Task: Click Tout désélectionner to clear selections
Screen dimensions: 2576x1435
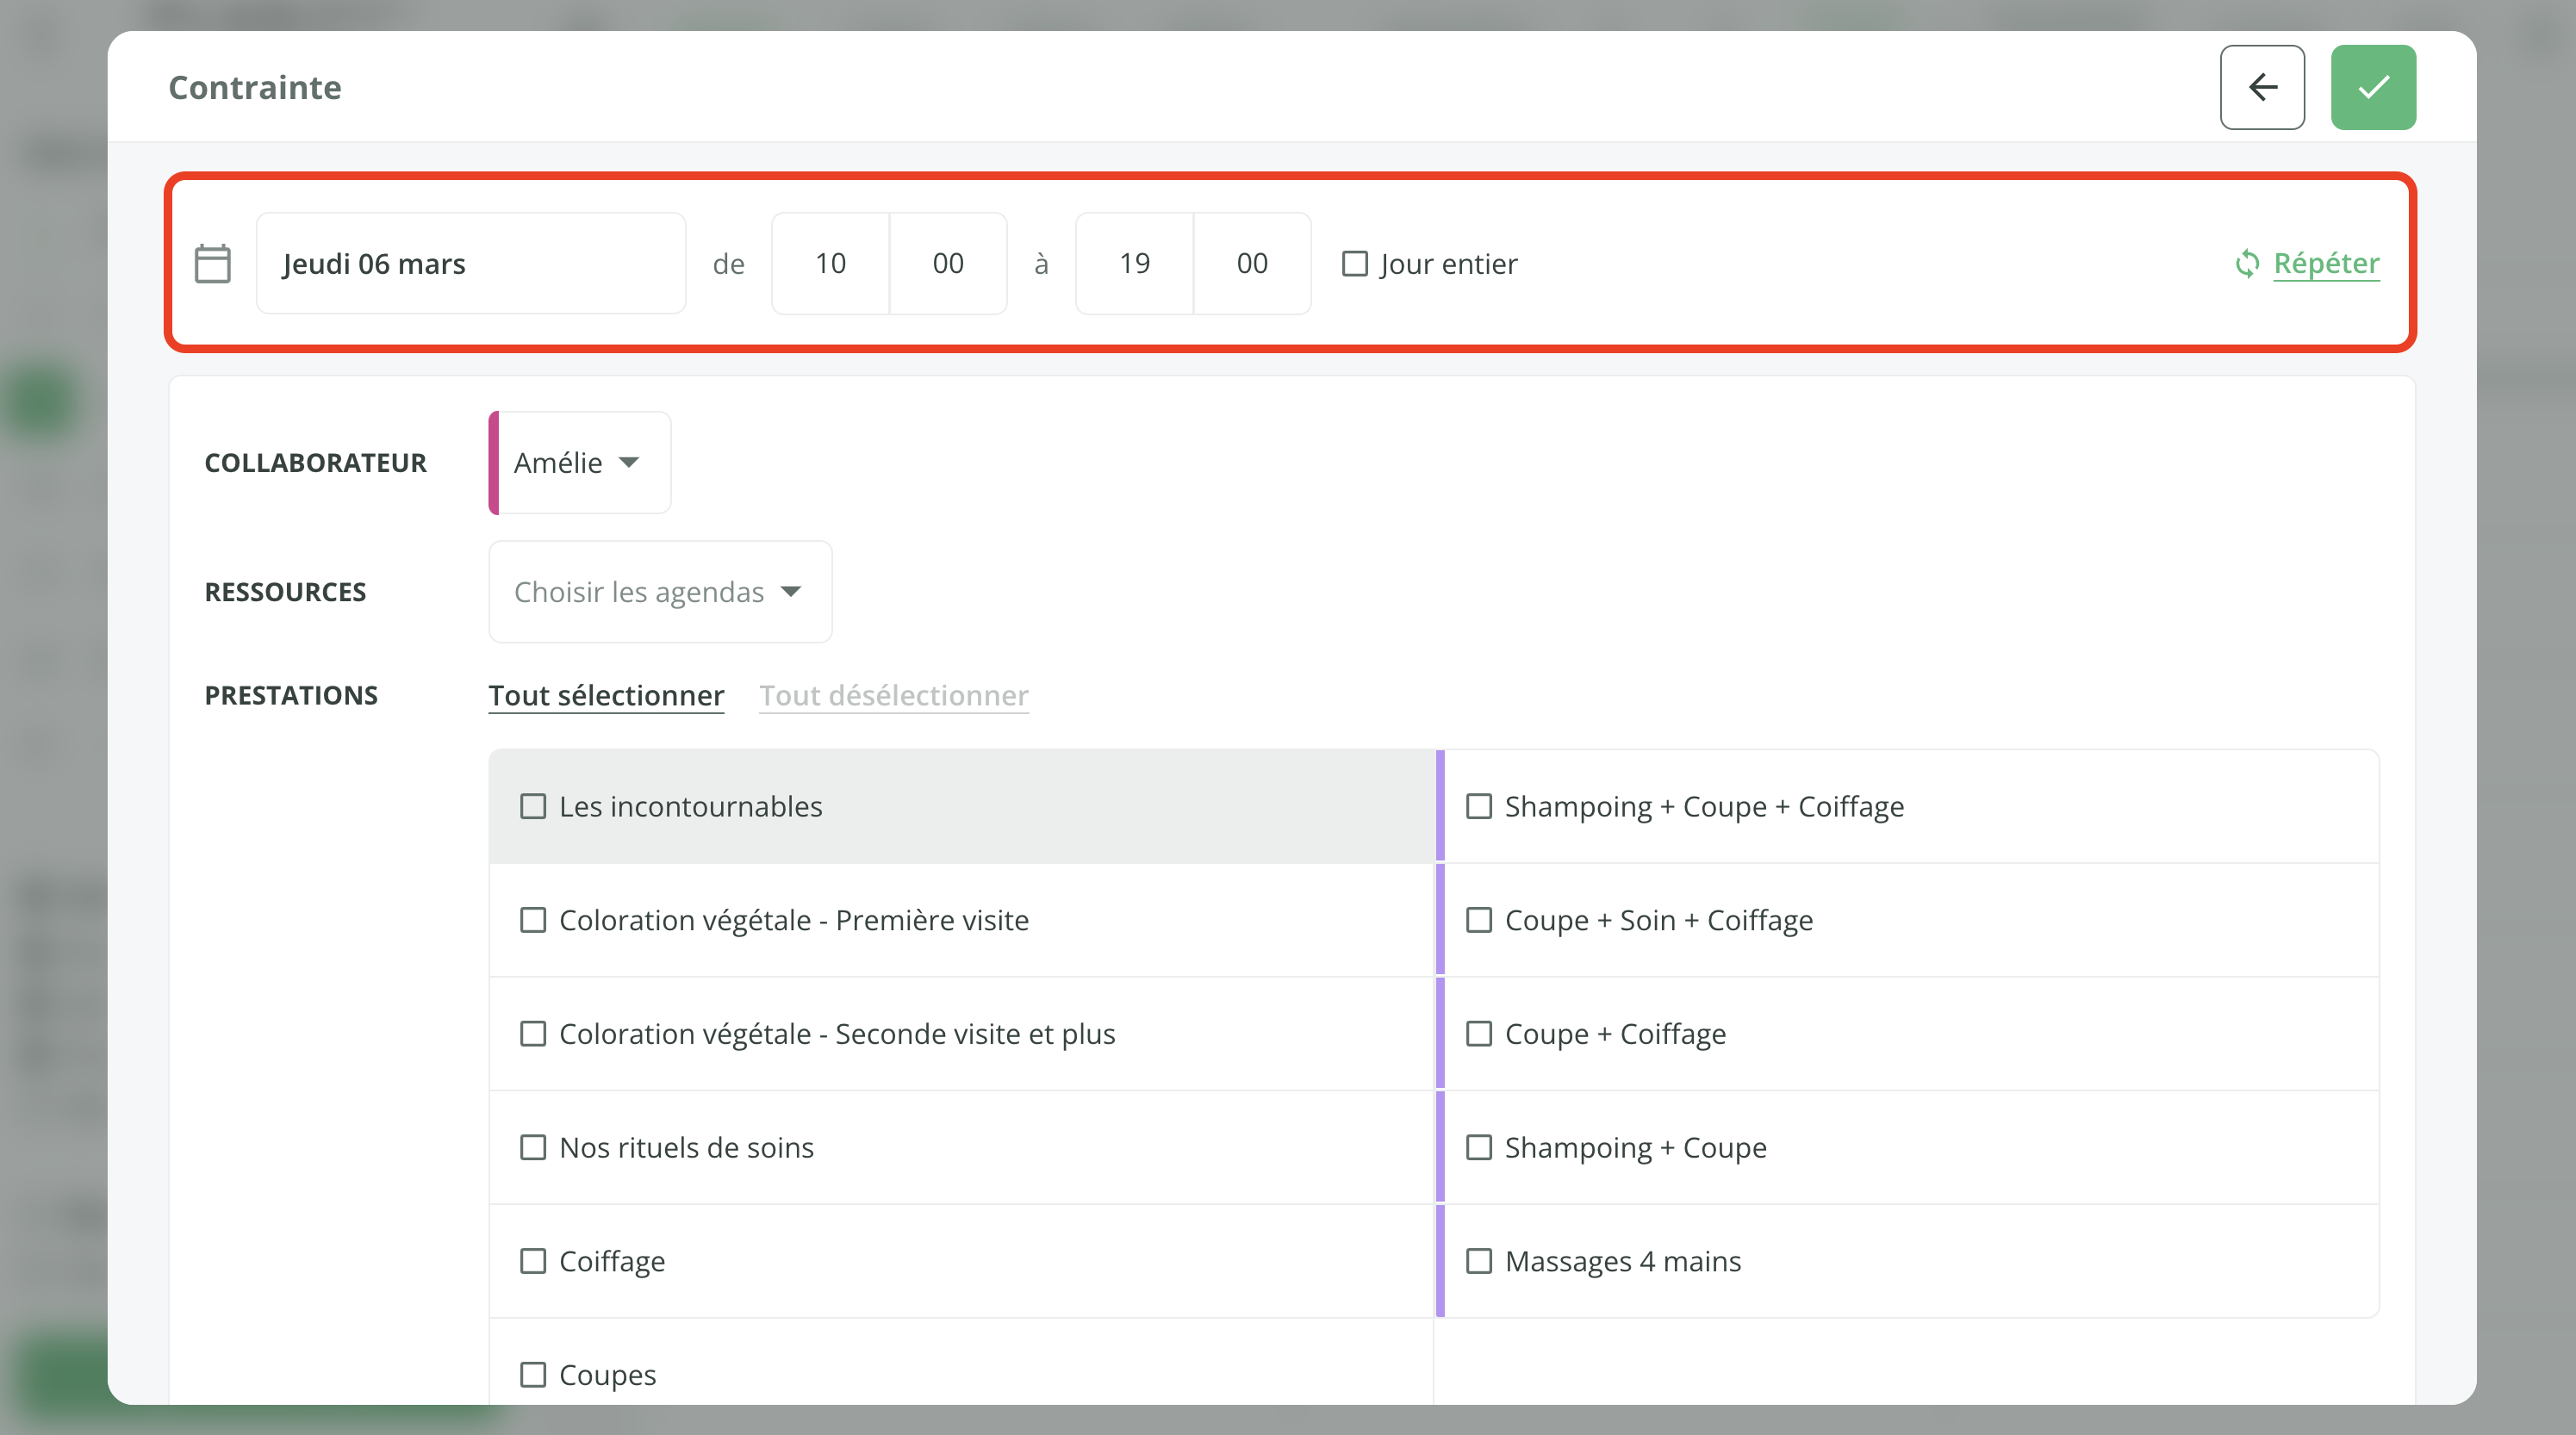Action: (x=893, y=695)
